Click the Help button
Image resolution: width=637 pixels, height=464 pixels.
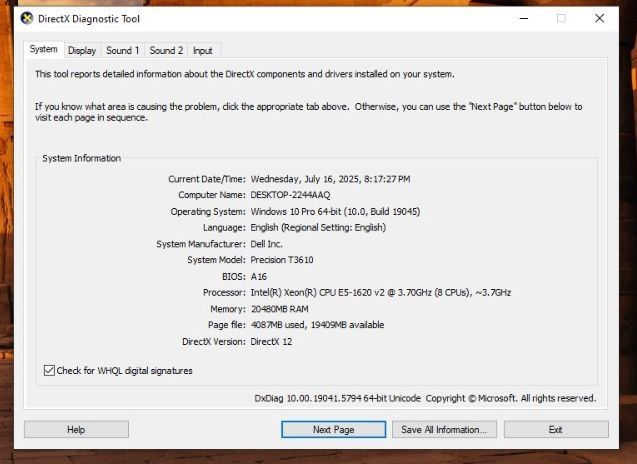point(76,429)
